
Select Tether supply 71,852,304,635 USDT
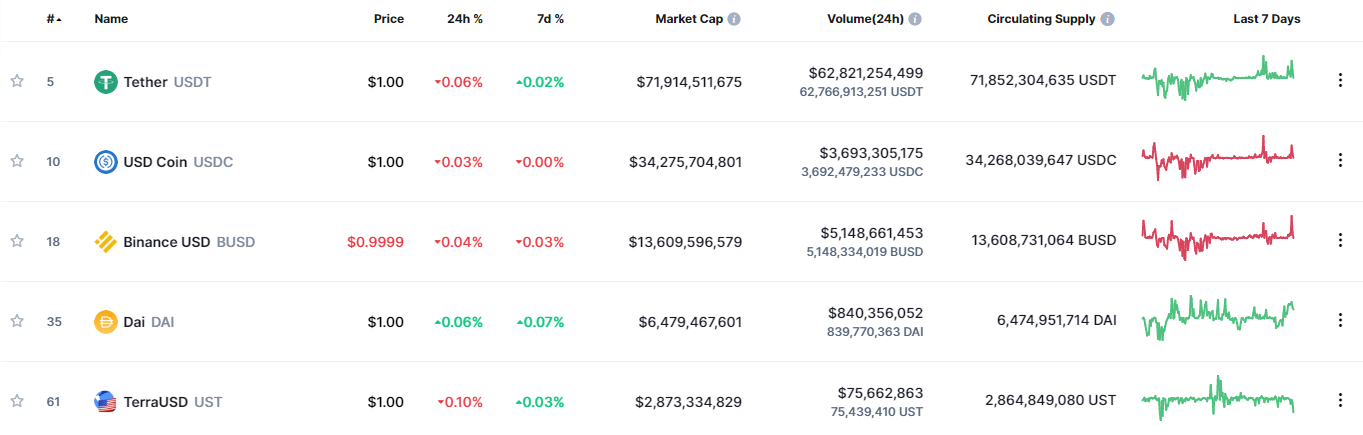pos(1043,80)
